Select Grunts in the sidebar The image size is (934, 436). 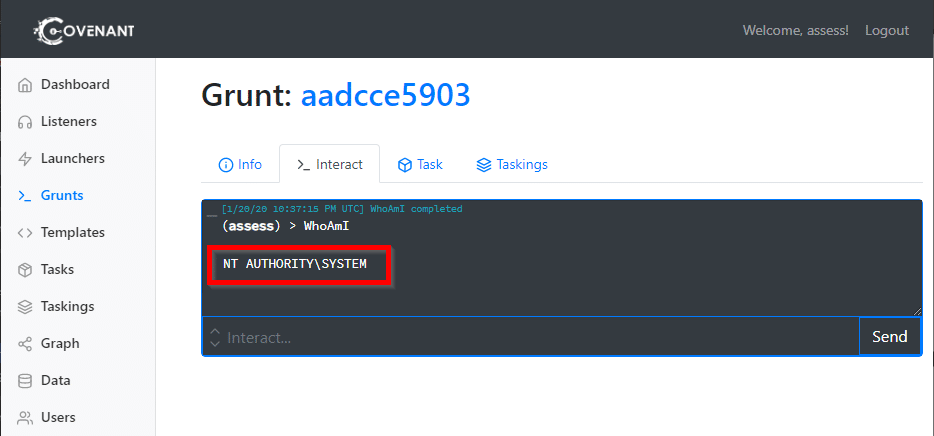(x=62, y=195)
